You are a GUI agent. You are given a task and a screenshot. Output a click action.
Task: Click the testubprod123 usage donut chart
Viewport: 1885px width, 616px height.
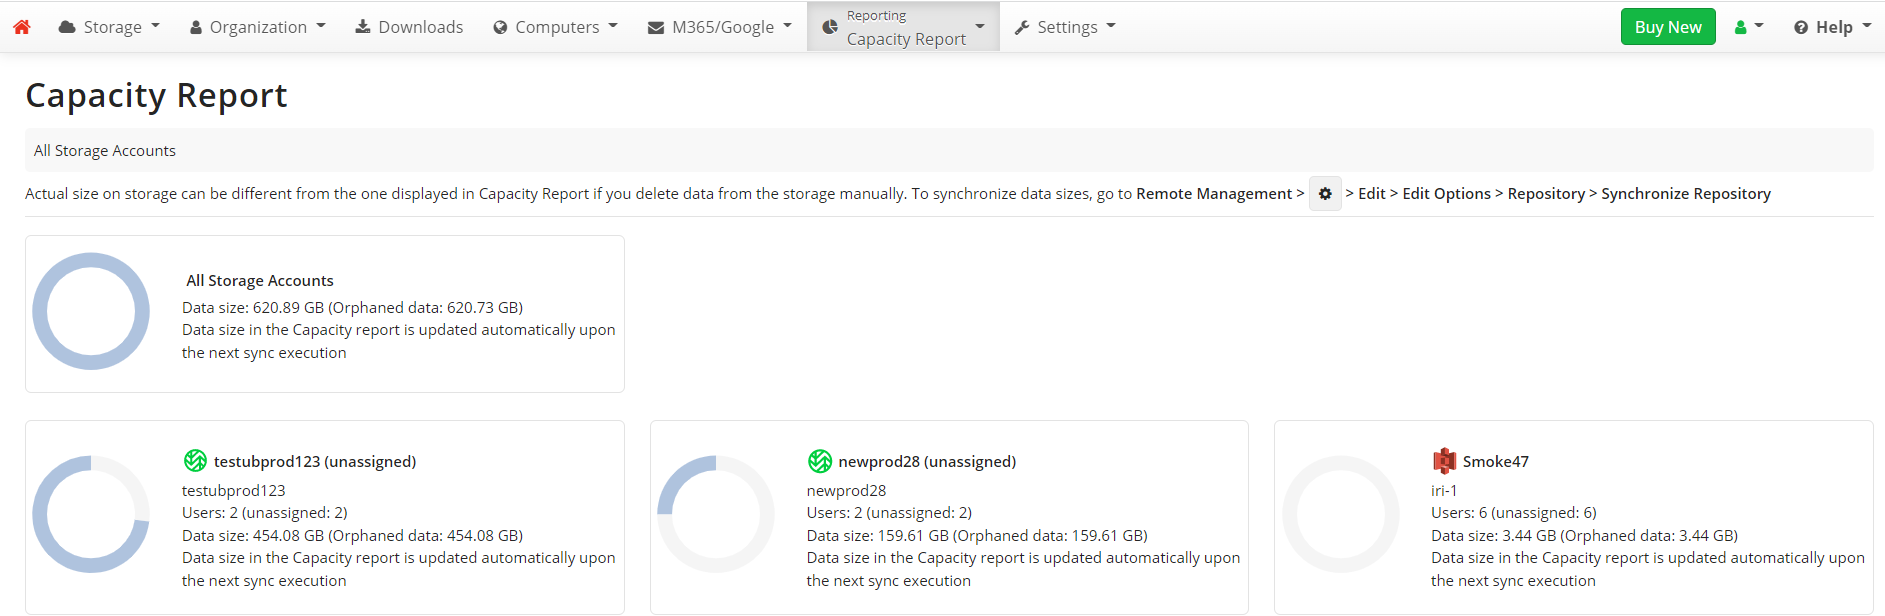[x=91, y=514]
